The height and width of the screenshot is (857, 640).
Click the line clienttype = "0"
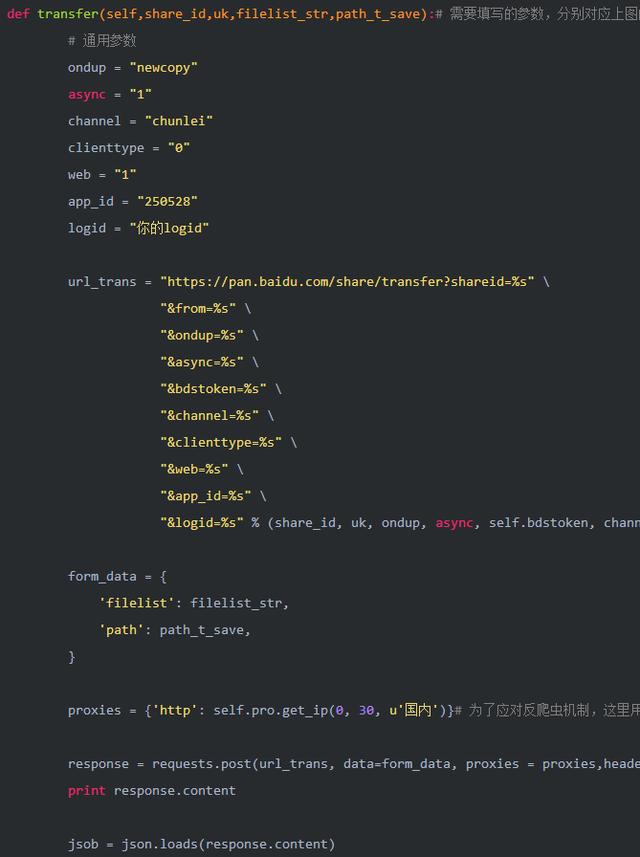tap(128, 148)
